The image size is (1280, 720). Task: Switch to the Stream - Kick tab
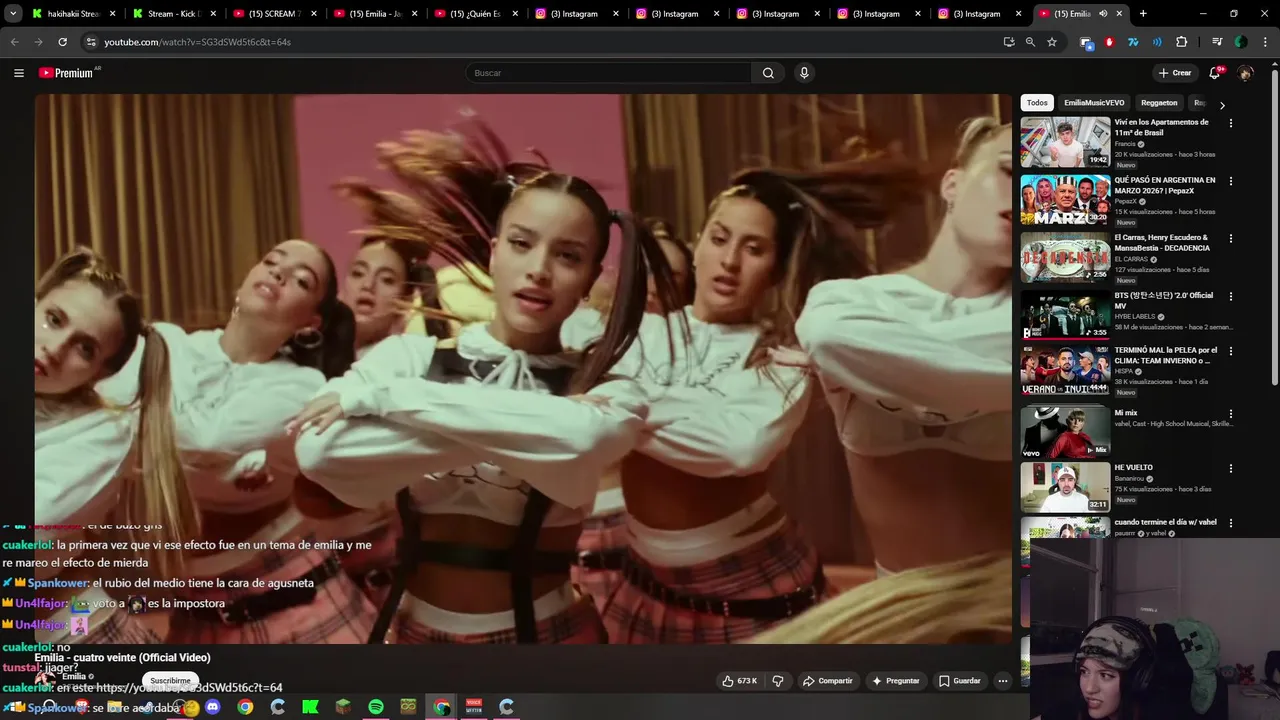[x=174, y=14]
